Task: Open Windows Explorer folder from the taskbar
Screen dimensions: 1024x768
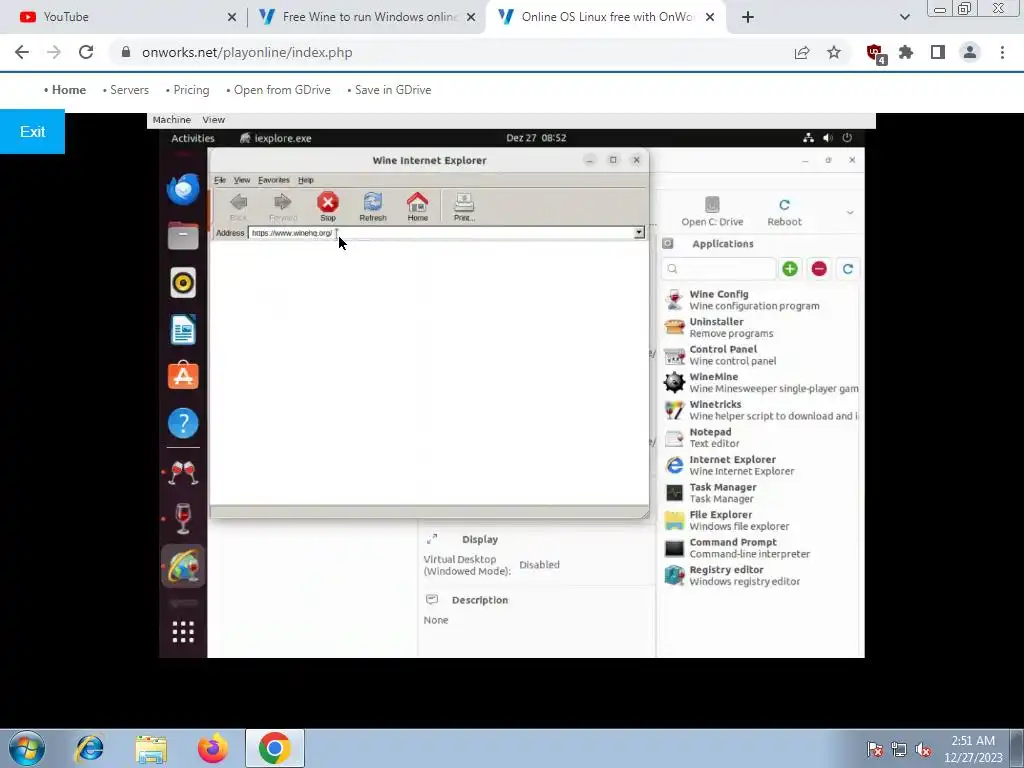Action: 152,748
